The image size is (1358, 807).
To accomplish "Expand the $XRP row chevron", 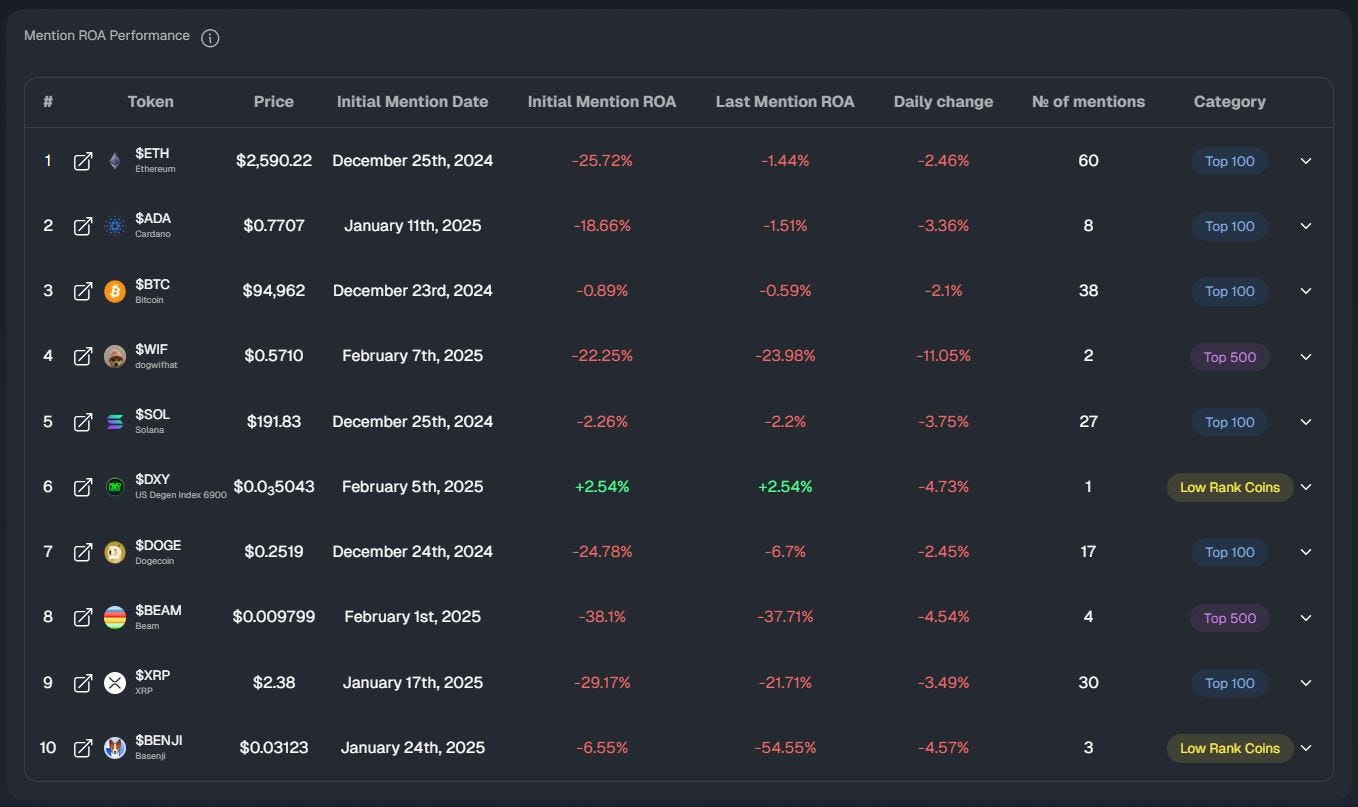I will (1305, 683).
